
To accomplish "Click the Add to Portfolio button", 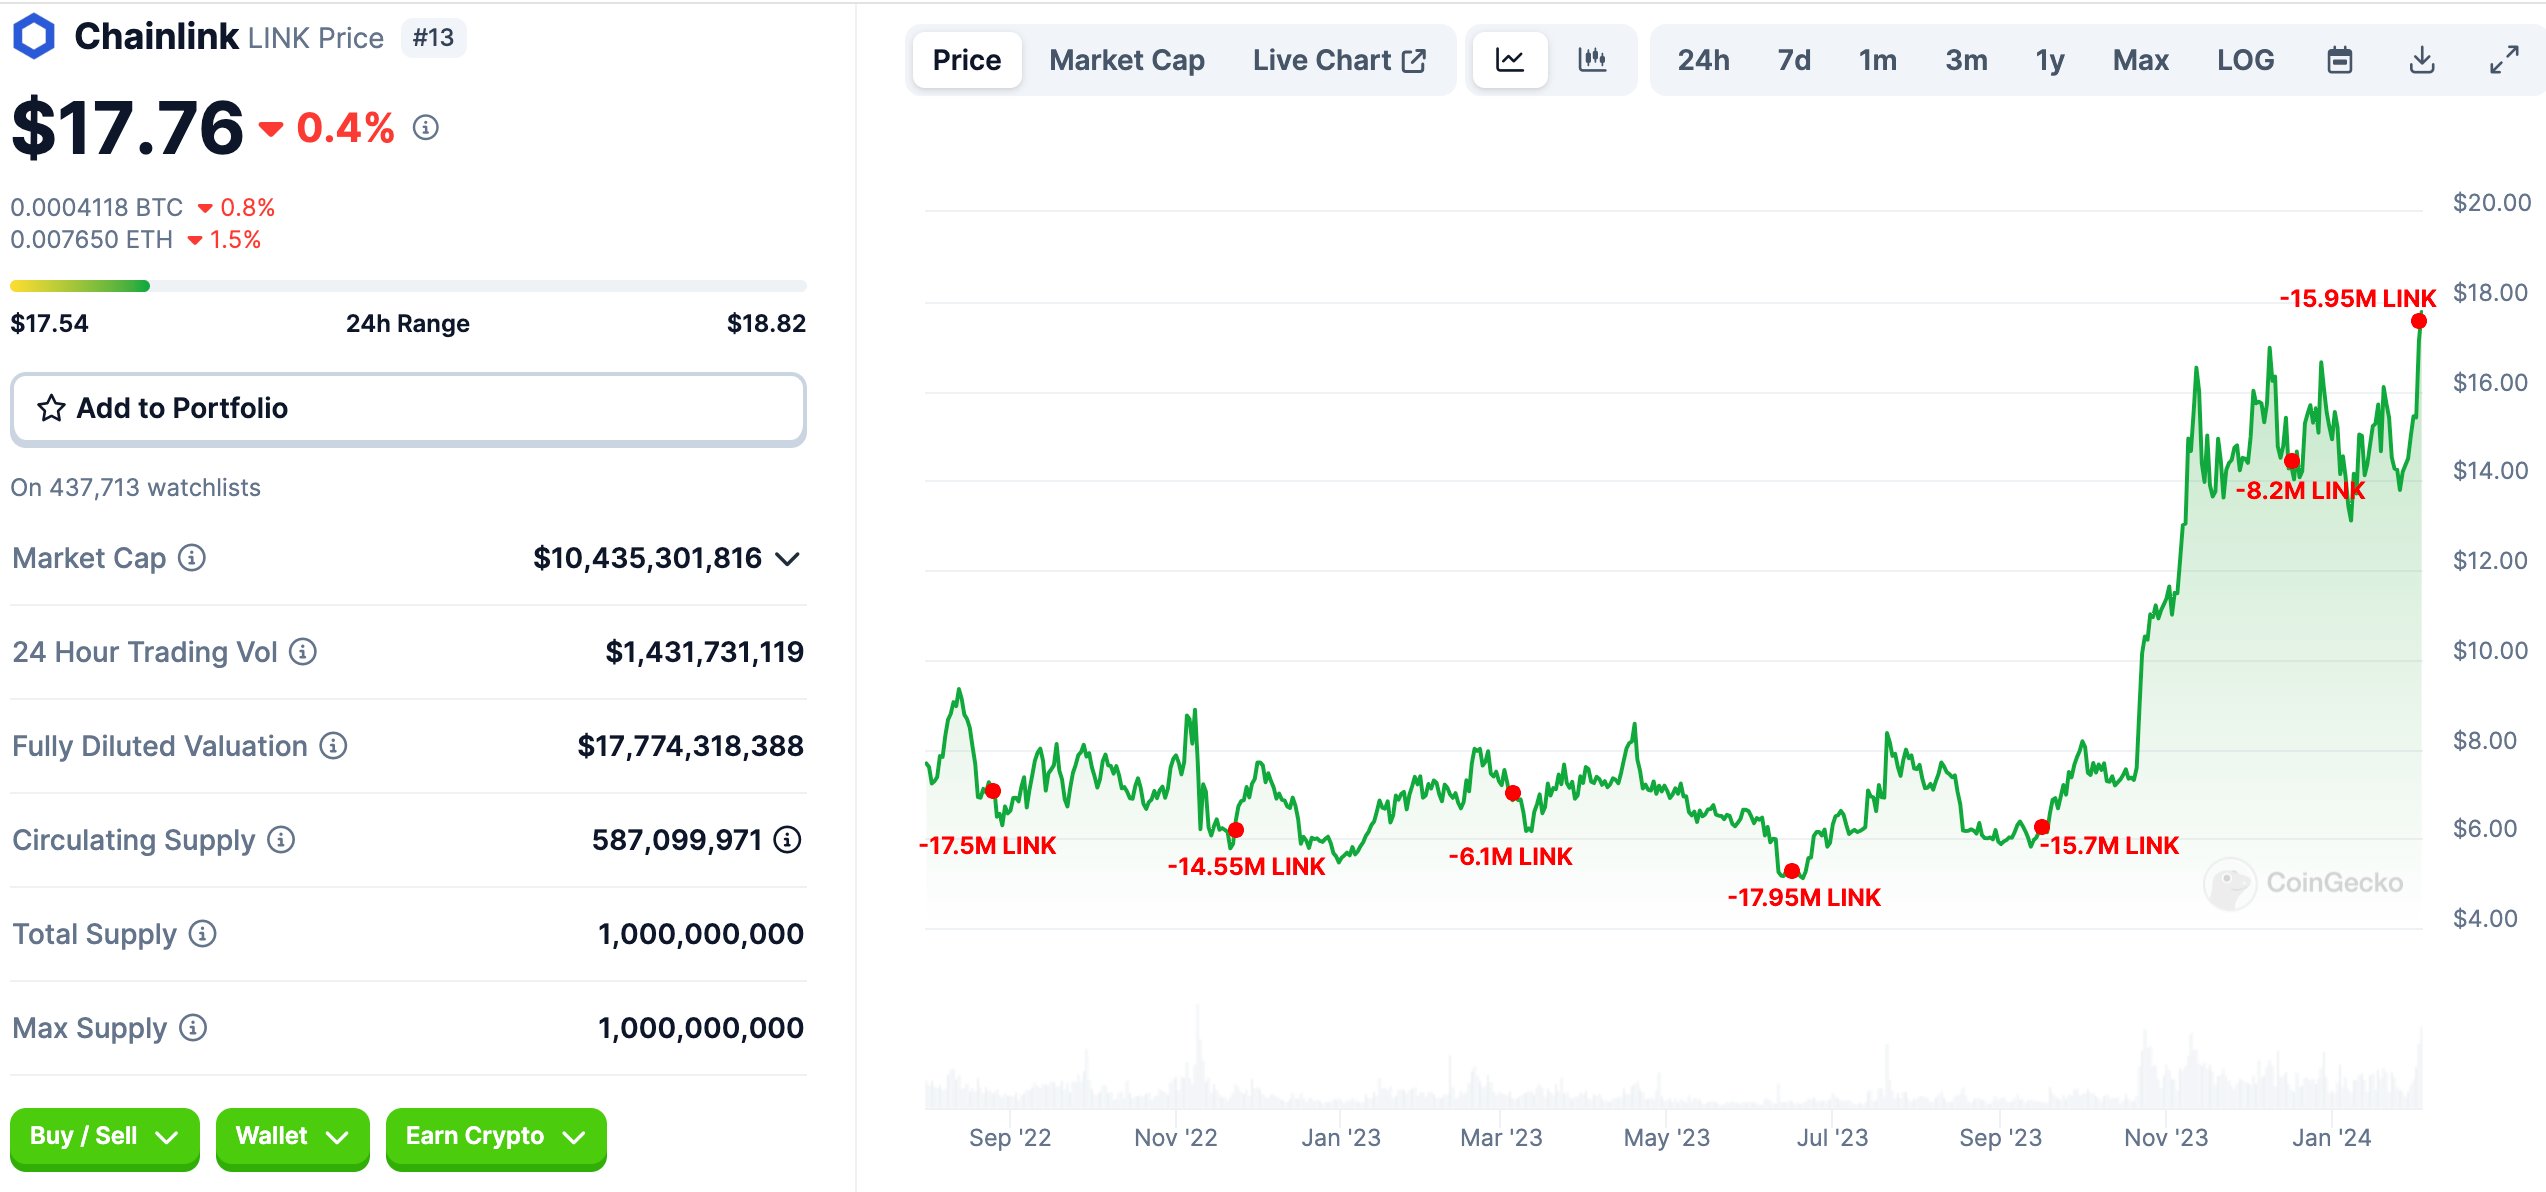I will [408, 408].
